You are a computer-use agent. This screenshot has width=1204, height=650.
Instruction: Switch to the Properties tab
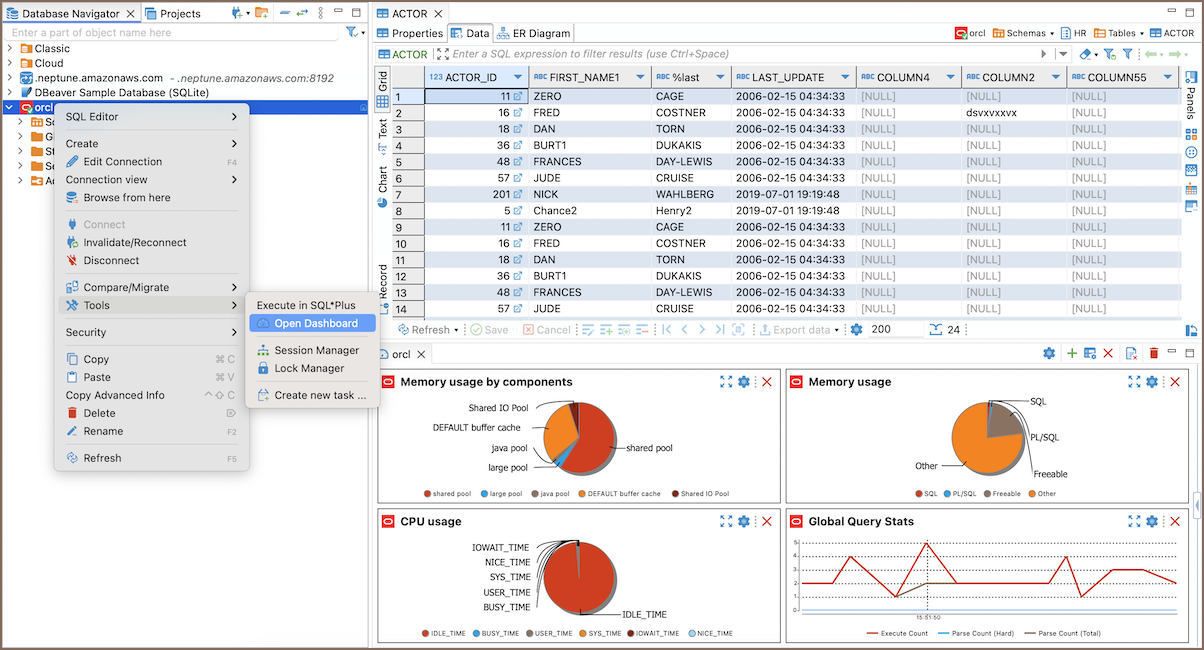click(410, 33)
